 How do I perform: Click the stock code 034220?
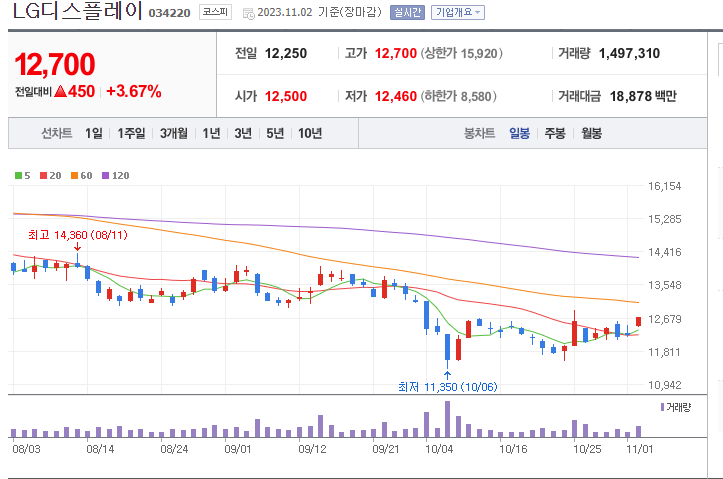(169, 13)
